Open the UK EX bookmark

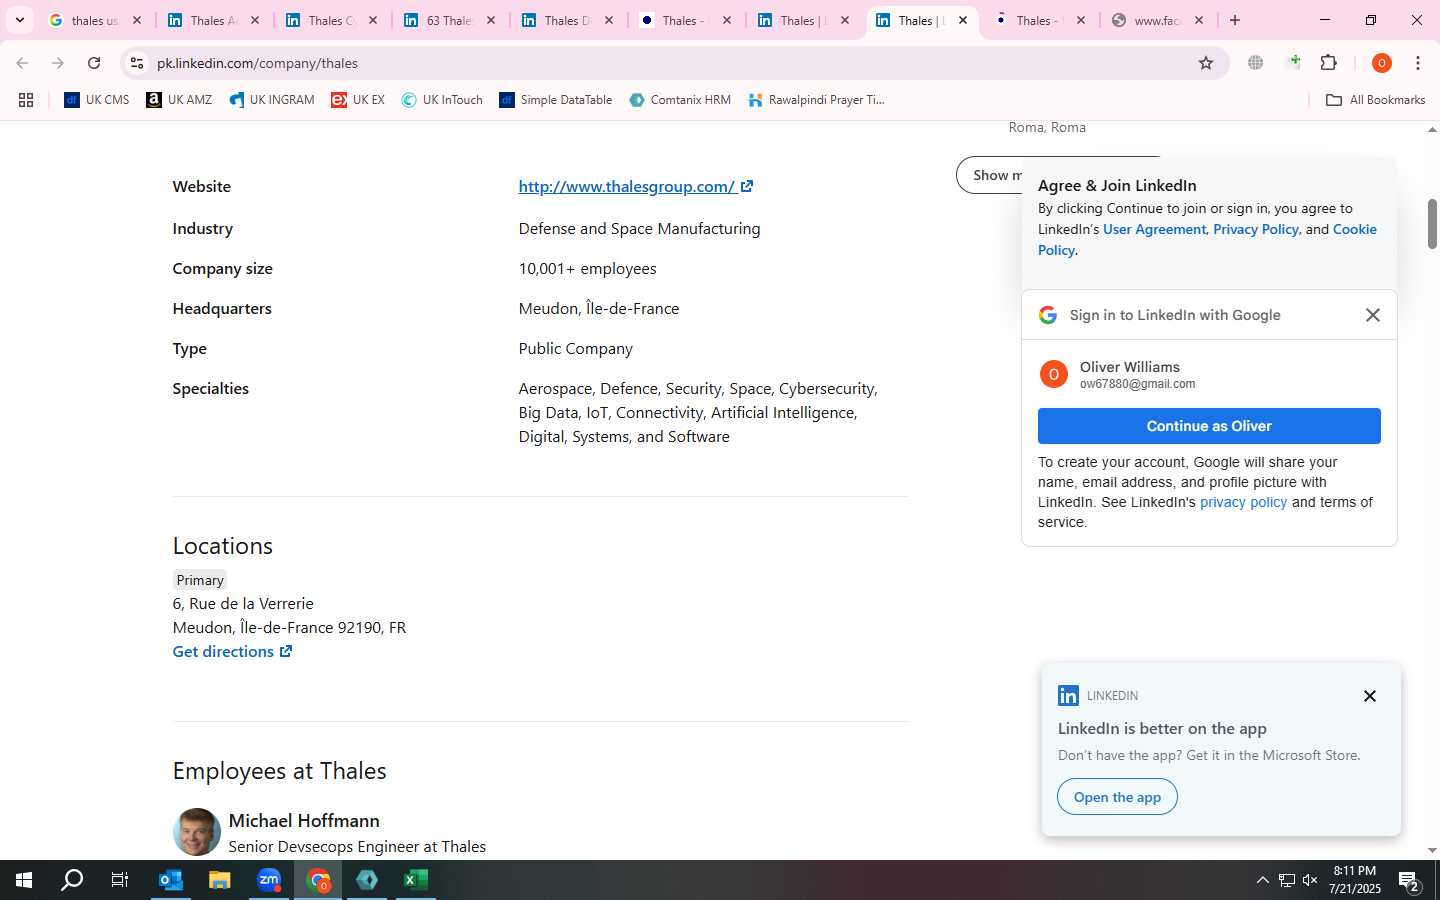(358, 100)
